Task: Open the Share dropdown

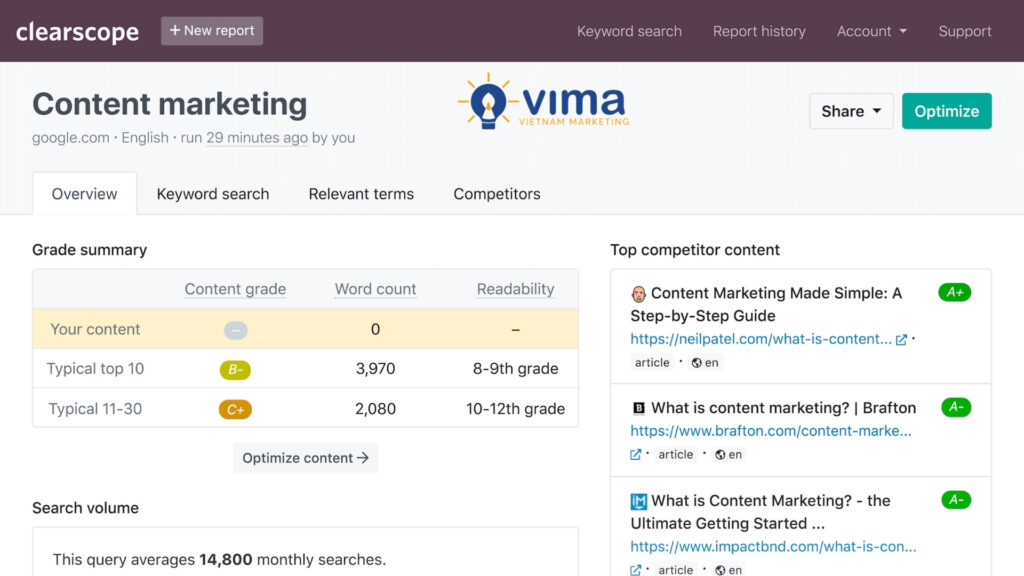Action: [x=851, y=111]
